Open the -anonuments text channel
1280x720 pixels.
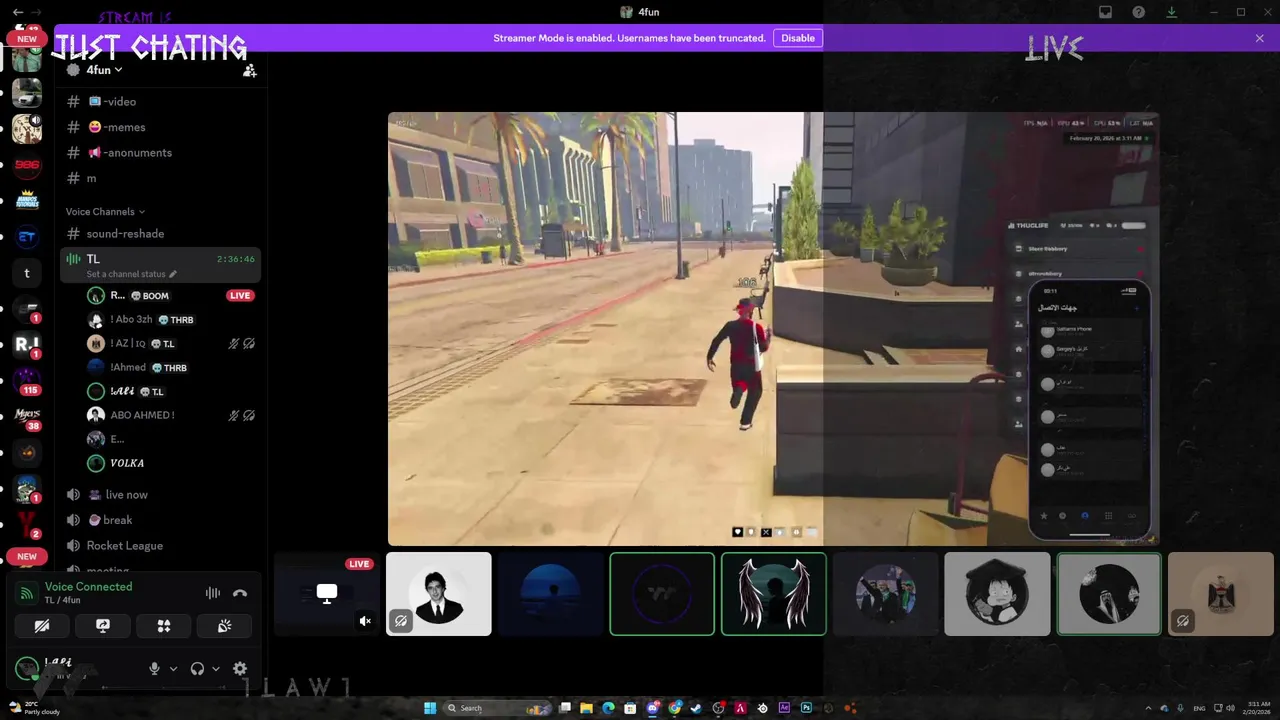click(x=160, y=153)
